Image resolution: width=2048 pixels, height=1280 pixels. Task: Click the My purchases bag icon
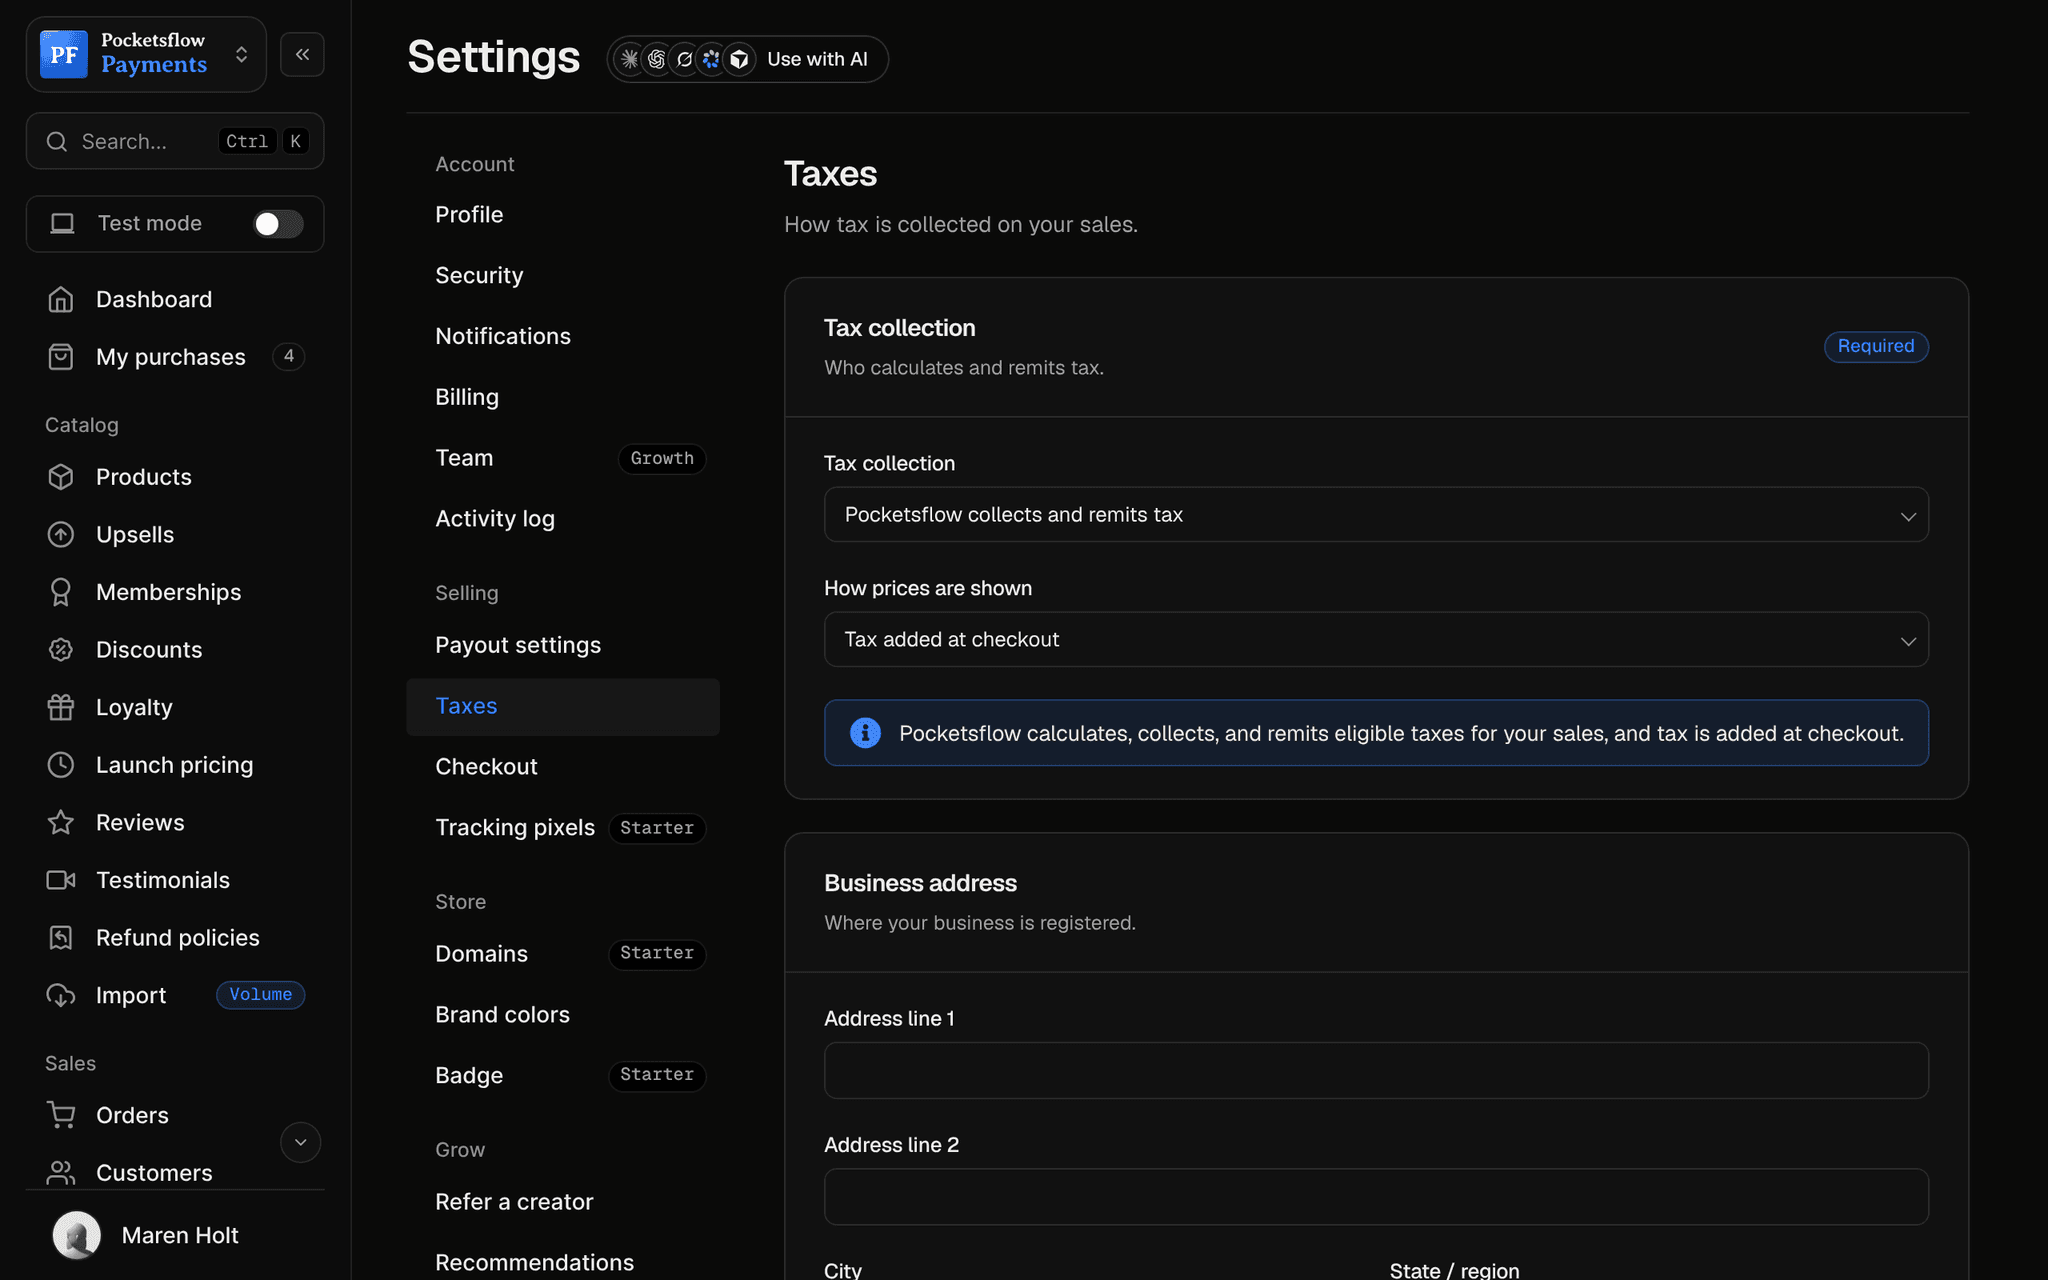pyautogui.click(x=61, y=357)
